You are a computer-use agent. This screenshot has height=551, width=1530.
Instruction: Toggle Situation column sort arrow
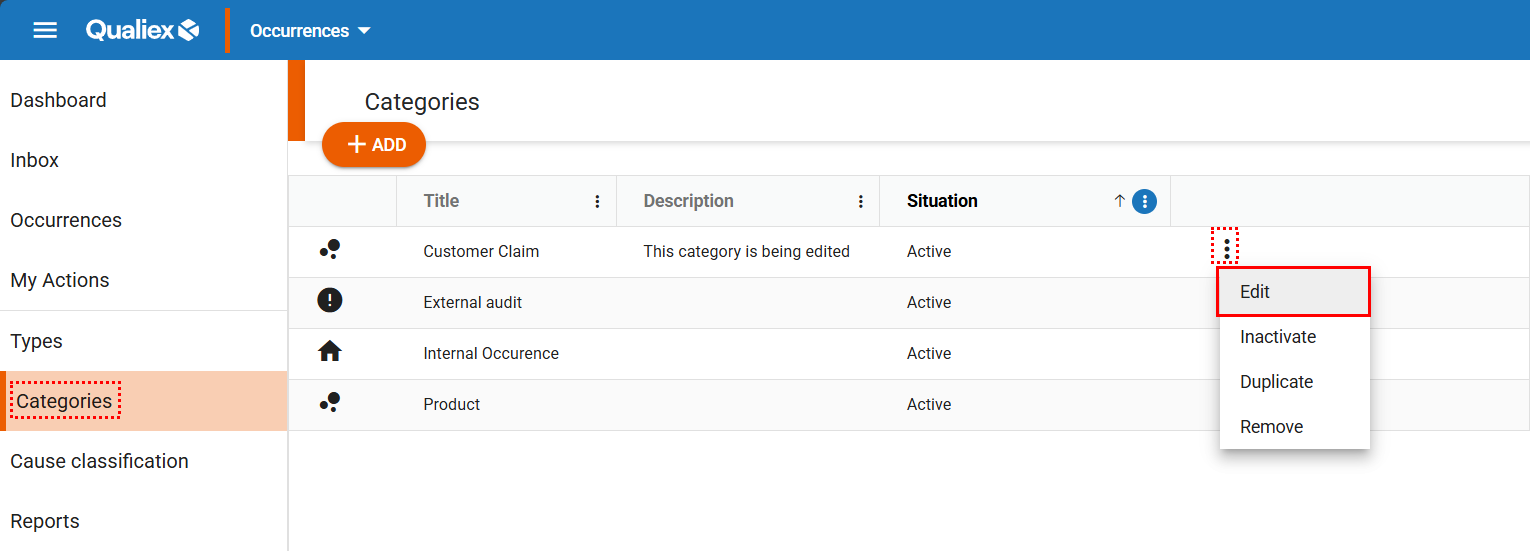tap(1119, 201)
